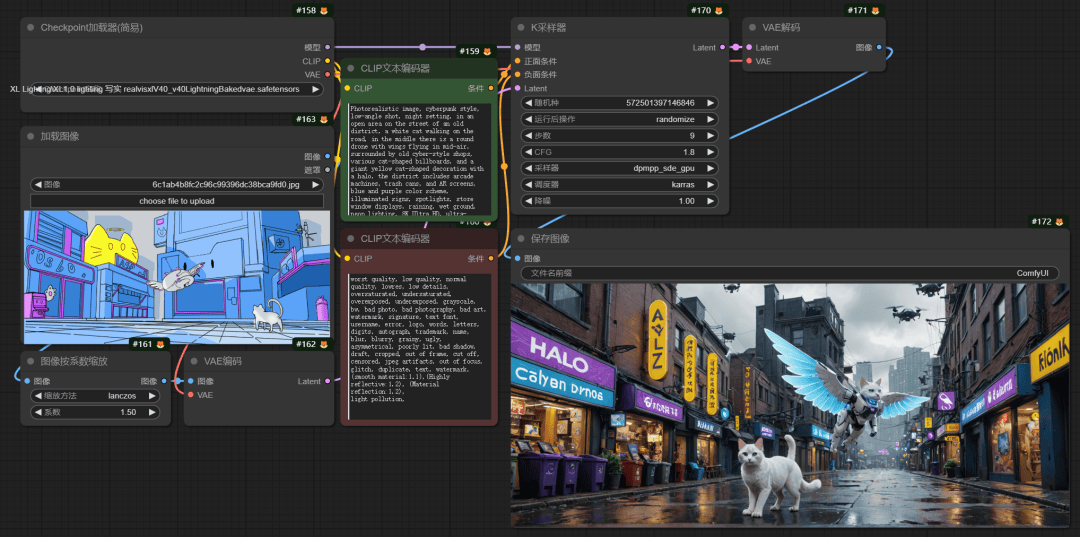The width and height of the screenshot is (1080, 537).
Task: Click the 'choose file to upload' button
Action: [176, 201]
